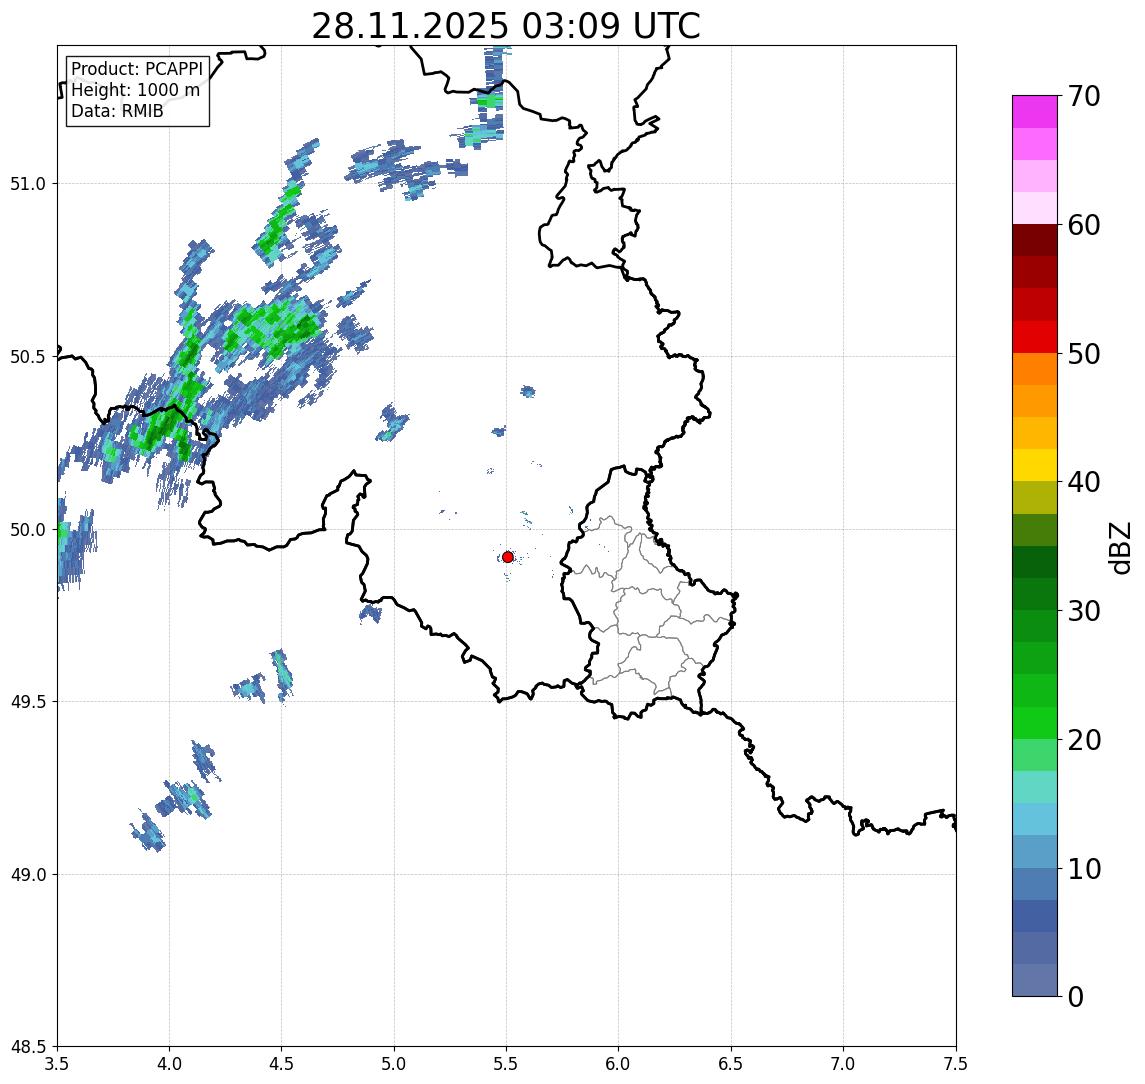Viewport: 1145px width, 1084px height.
Task: Click the colorbar tick label 0
Action: tap(1076, 996)
